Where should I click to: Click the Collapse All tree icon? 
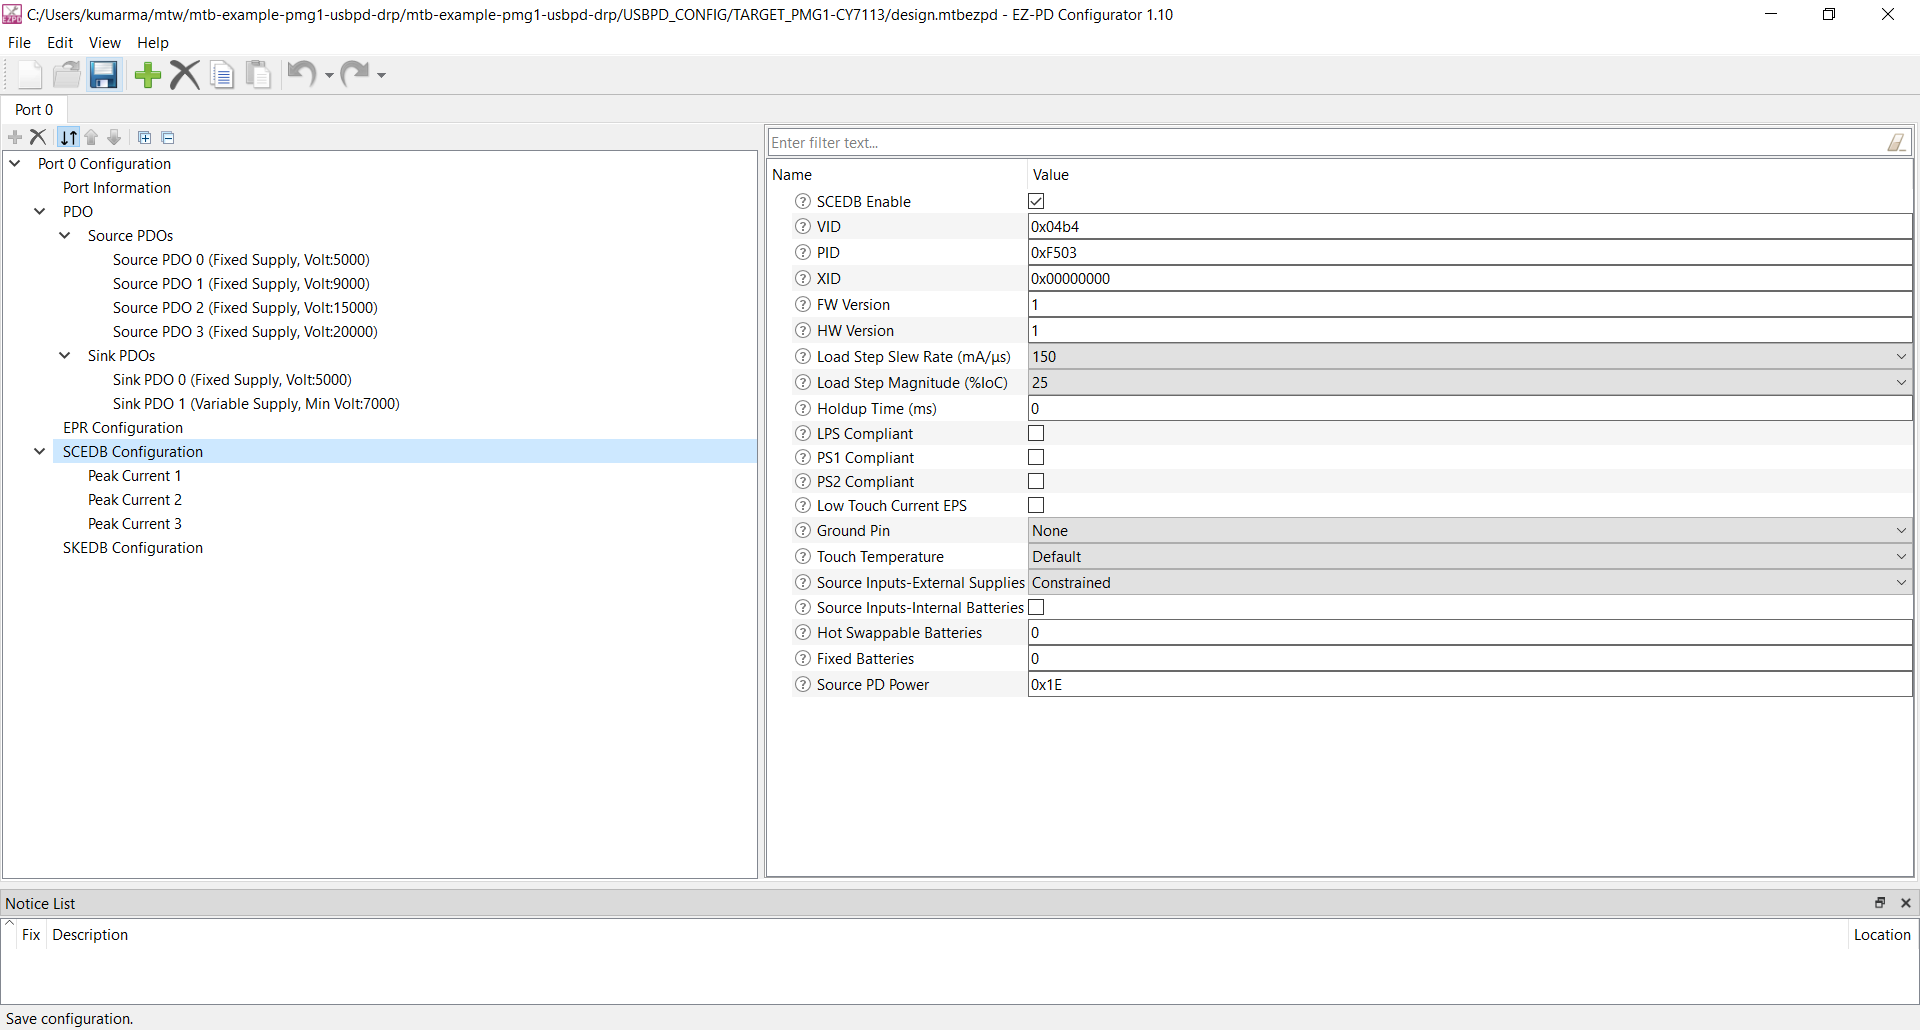click(168, 137)
